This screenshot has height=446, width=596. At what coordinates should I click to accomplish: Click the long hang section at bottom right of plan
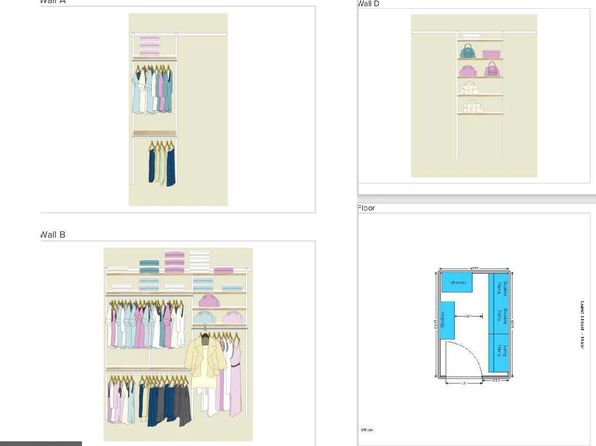(x=499, y=352)
